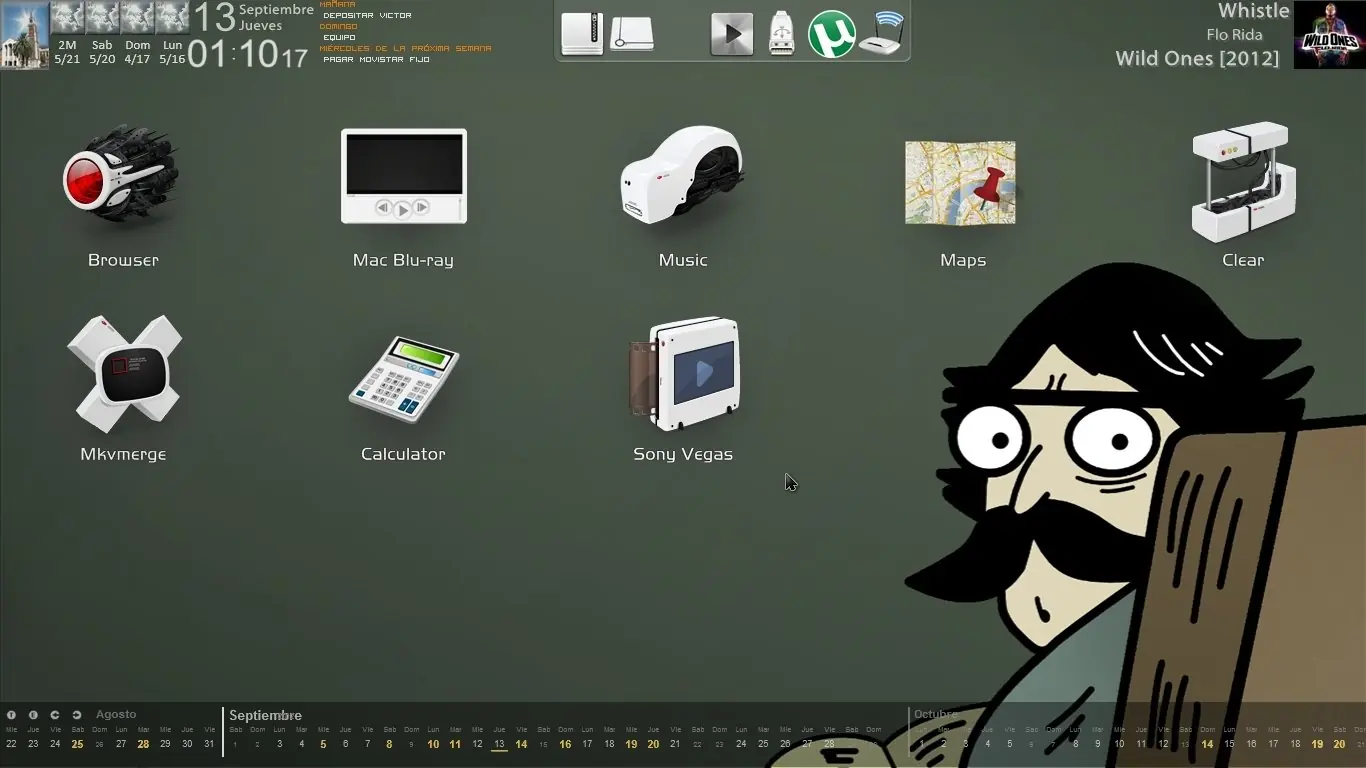The image size is (1366, 768).
Task: Click the song title Whistle
Action: [1253, 11]
